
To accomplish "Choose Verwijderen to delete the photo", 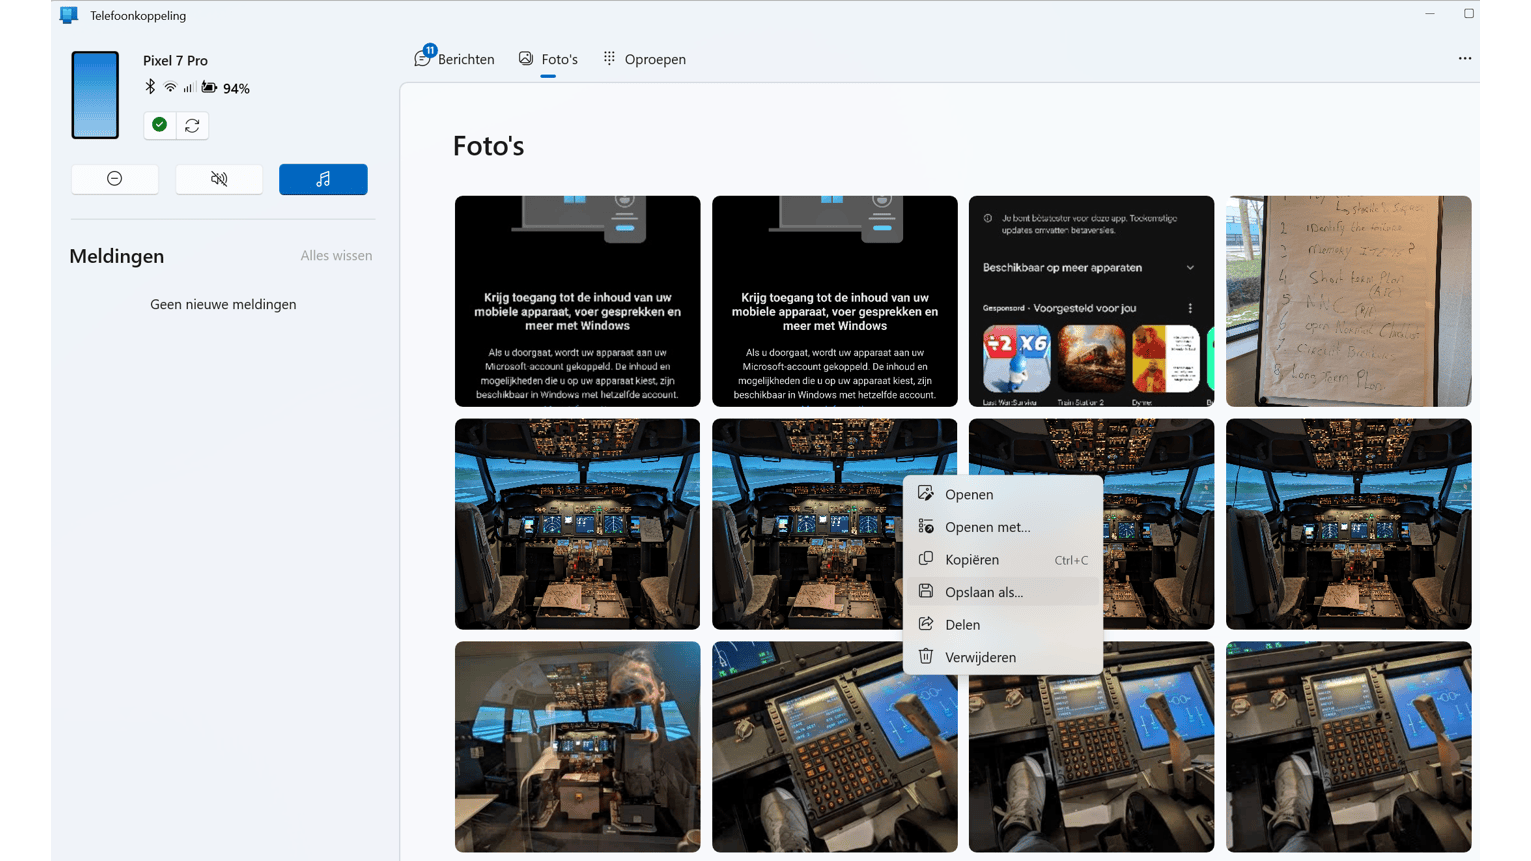I will pyautogui.click(x=1003, y=657).
